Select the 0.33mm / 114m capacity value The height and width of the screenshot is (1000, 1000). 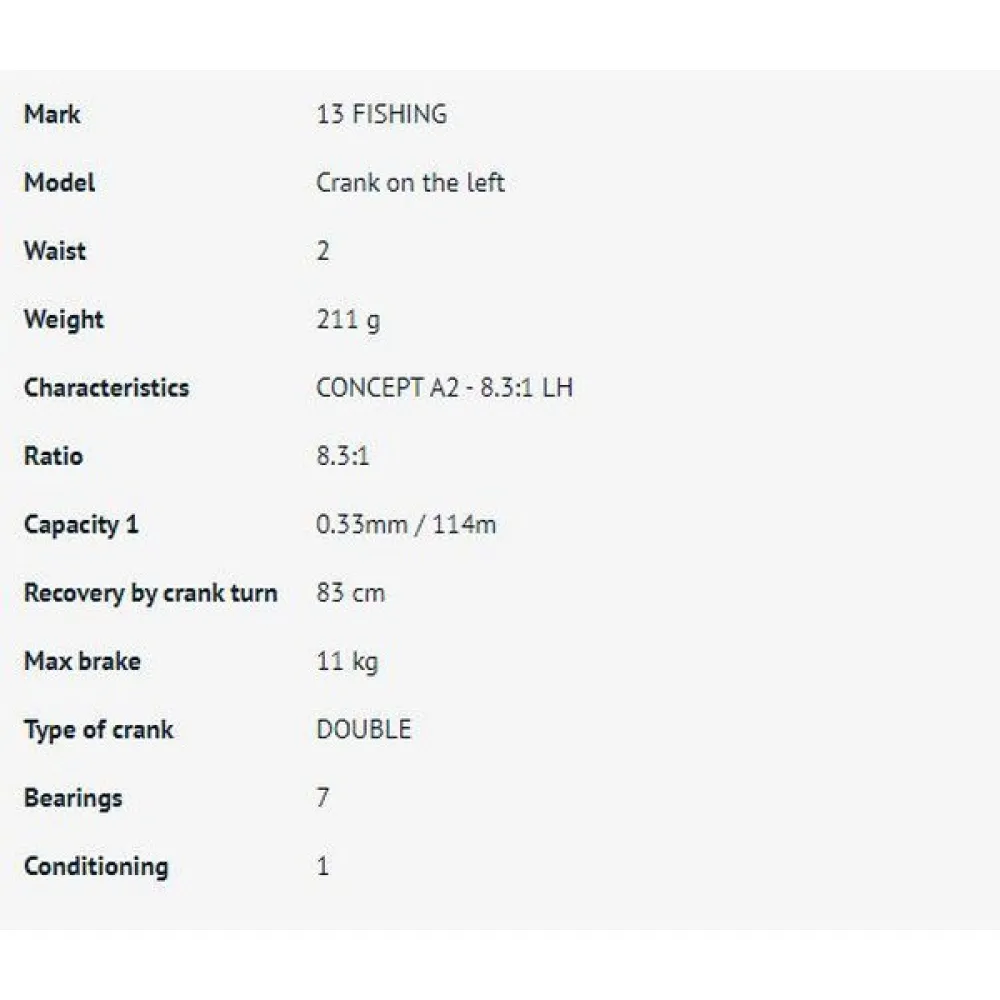coord(406,525)
